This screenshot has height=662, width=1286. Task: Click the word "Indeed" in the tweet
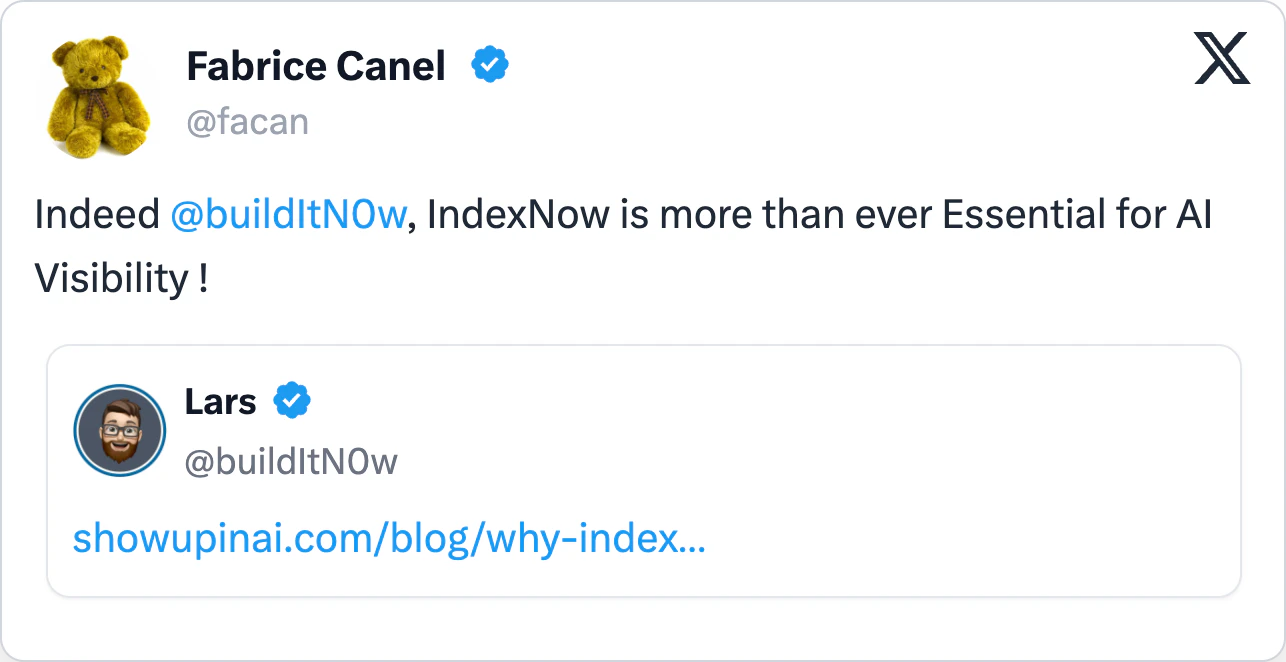click(x=97, y=215)
